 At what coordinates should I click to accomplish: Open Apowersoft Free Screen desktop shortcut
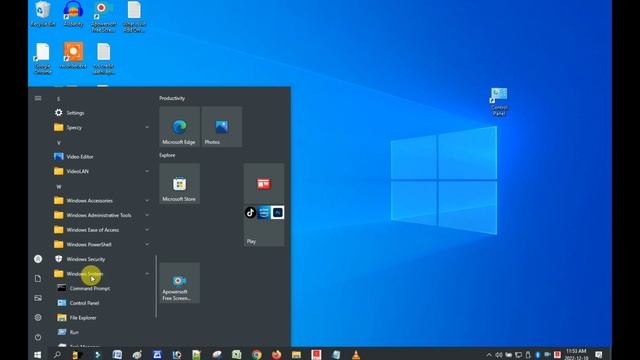(104, 17)
